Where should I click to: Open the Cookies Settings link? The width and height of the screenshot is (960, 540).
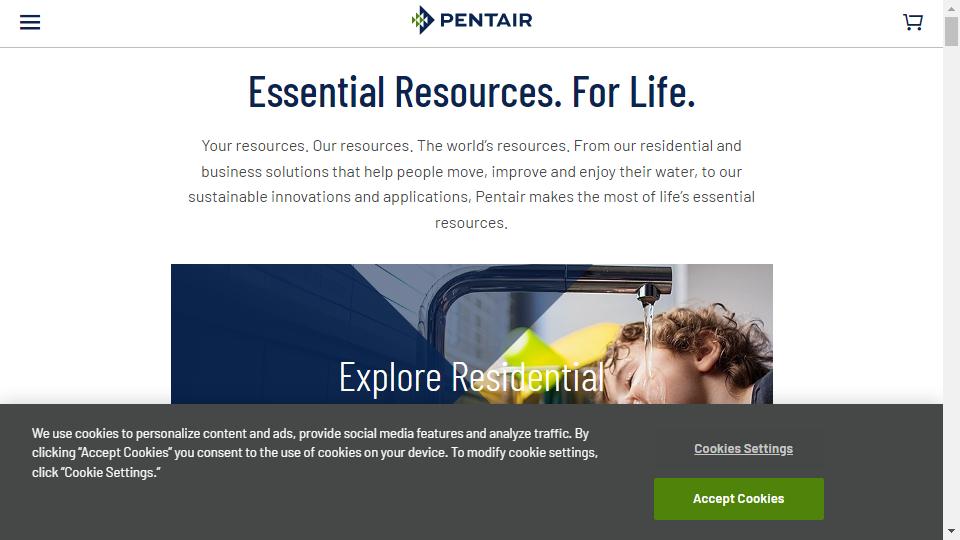click(x=743, y=449)
